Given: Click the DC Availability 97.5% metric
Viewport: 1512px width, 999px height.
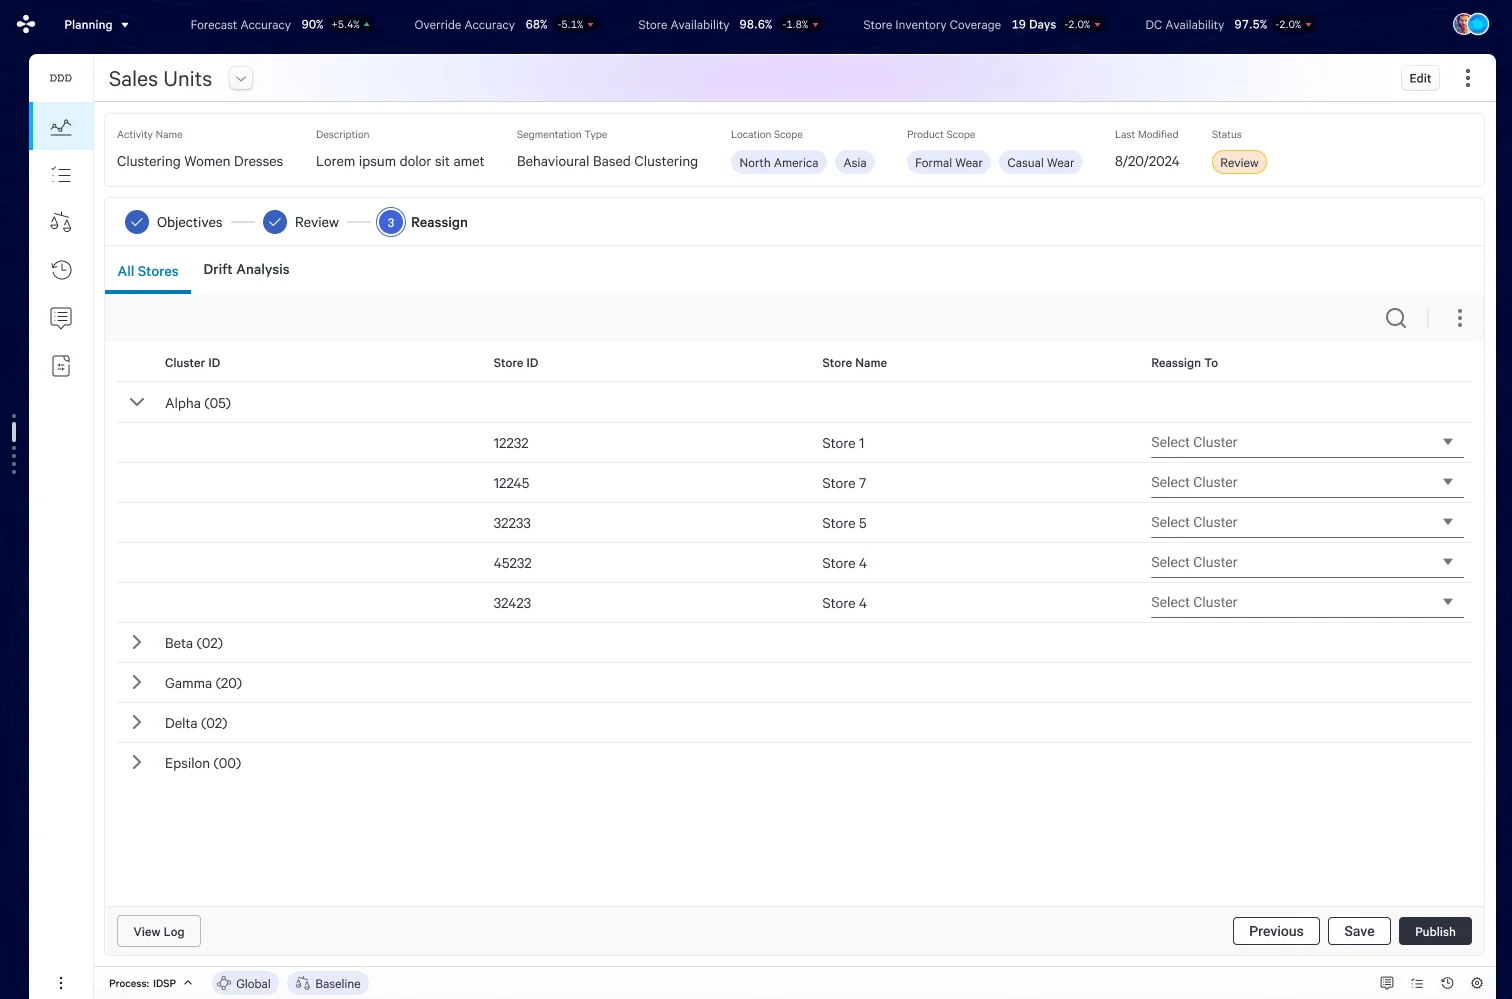Looking at the screenshot, I should 1230,24.
